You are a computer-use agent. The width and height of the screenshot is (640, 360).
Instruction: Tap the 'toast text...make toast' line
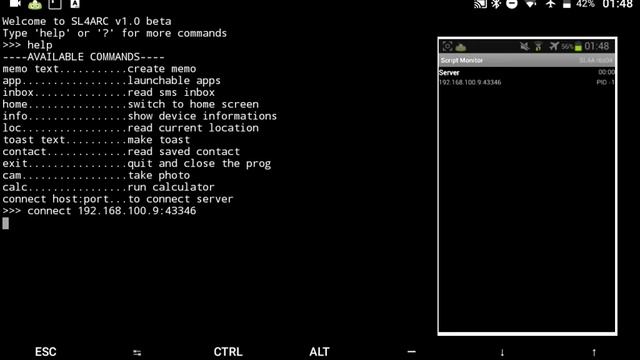point(96,140)
